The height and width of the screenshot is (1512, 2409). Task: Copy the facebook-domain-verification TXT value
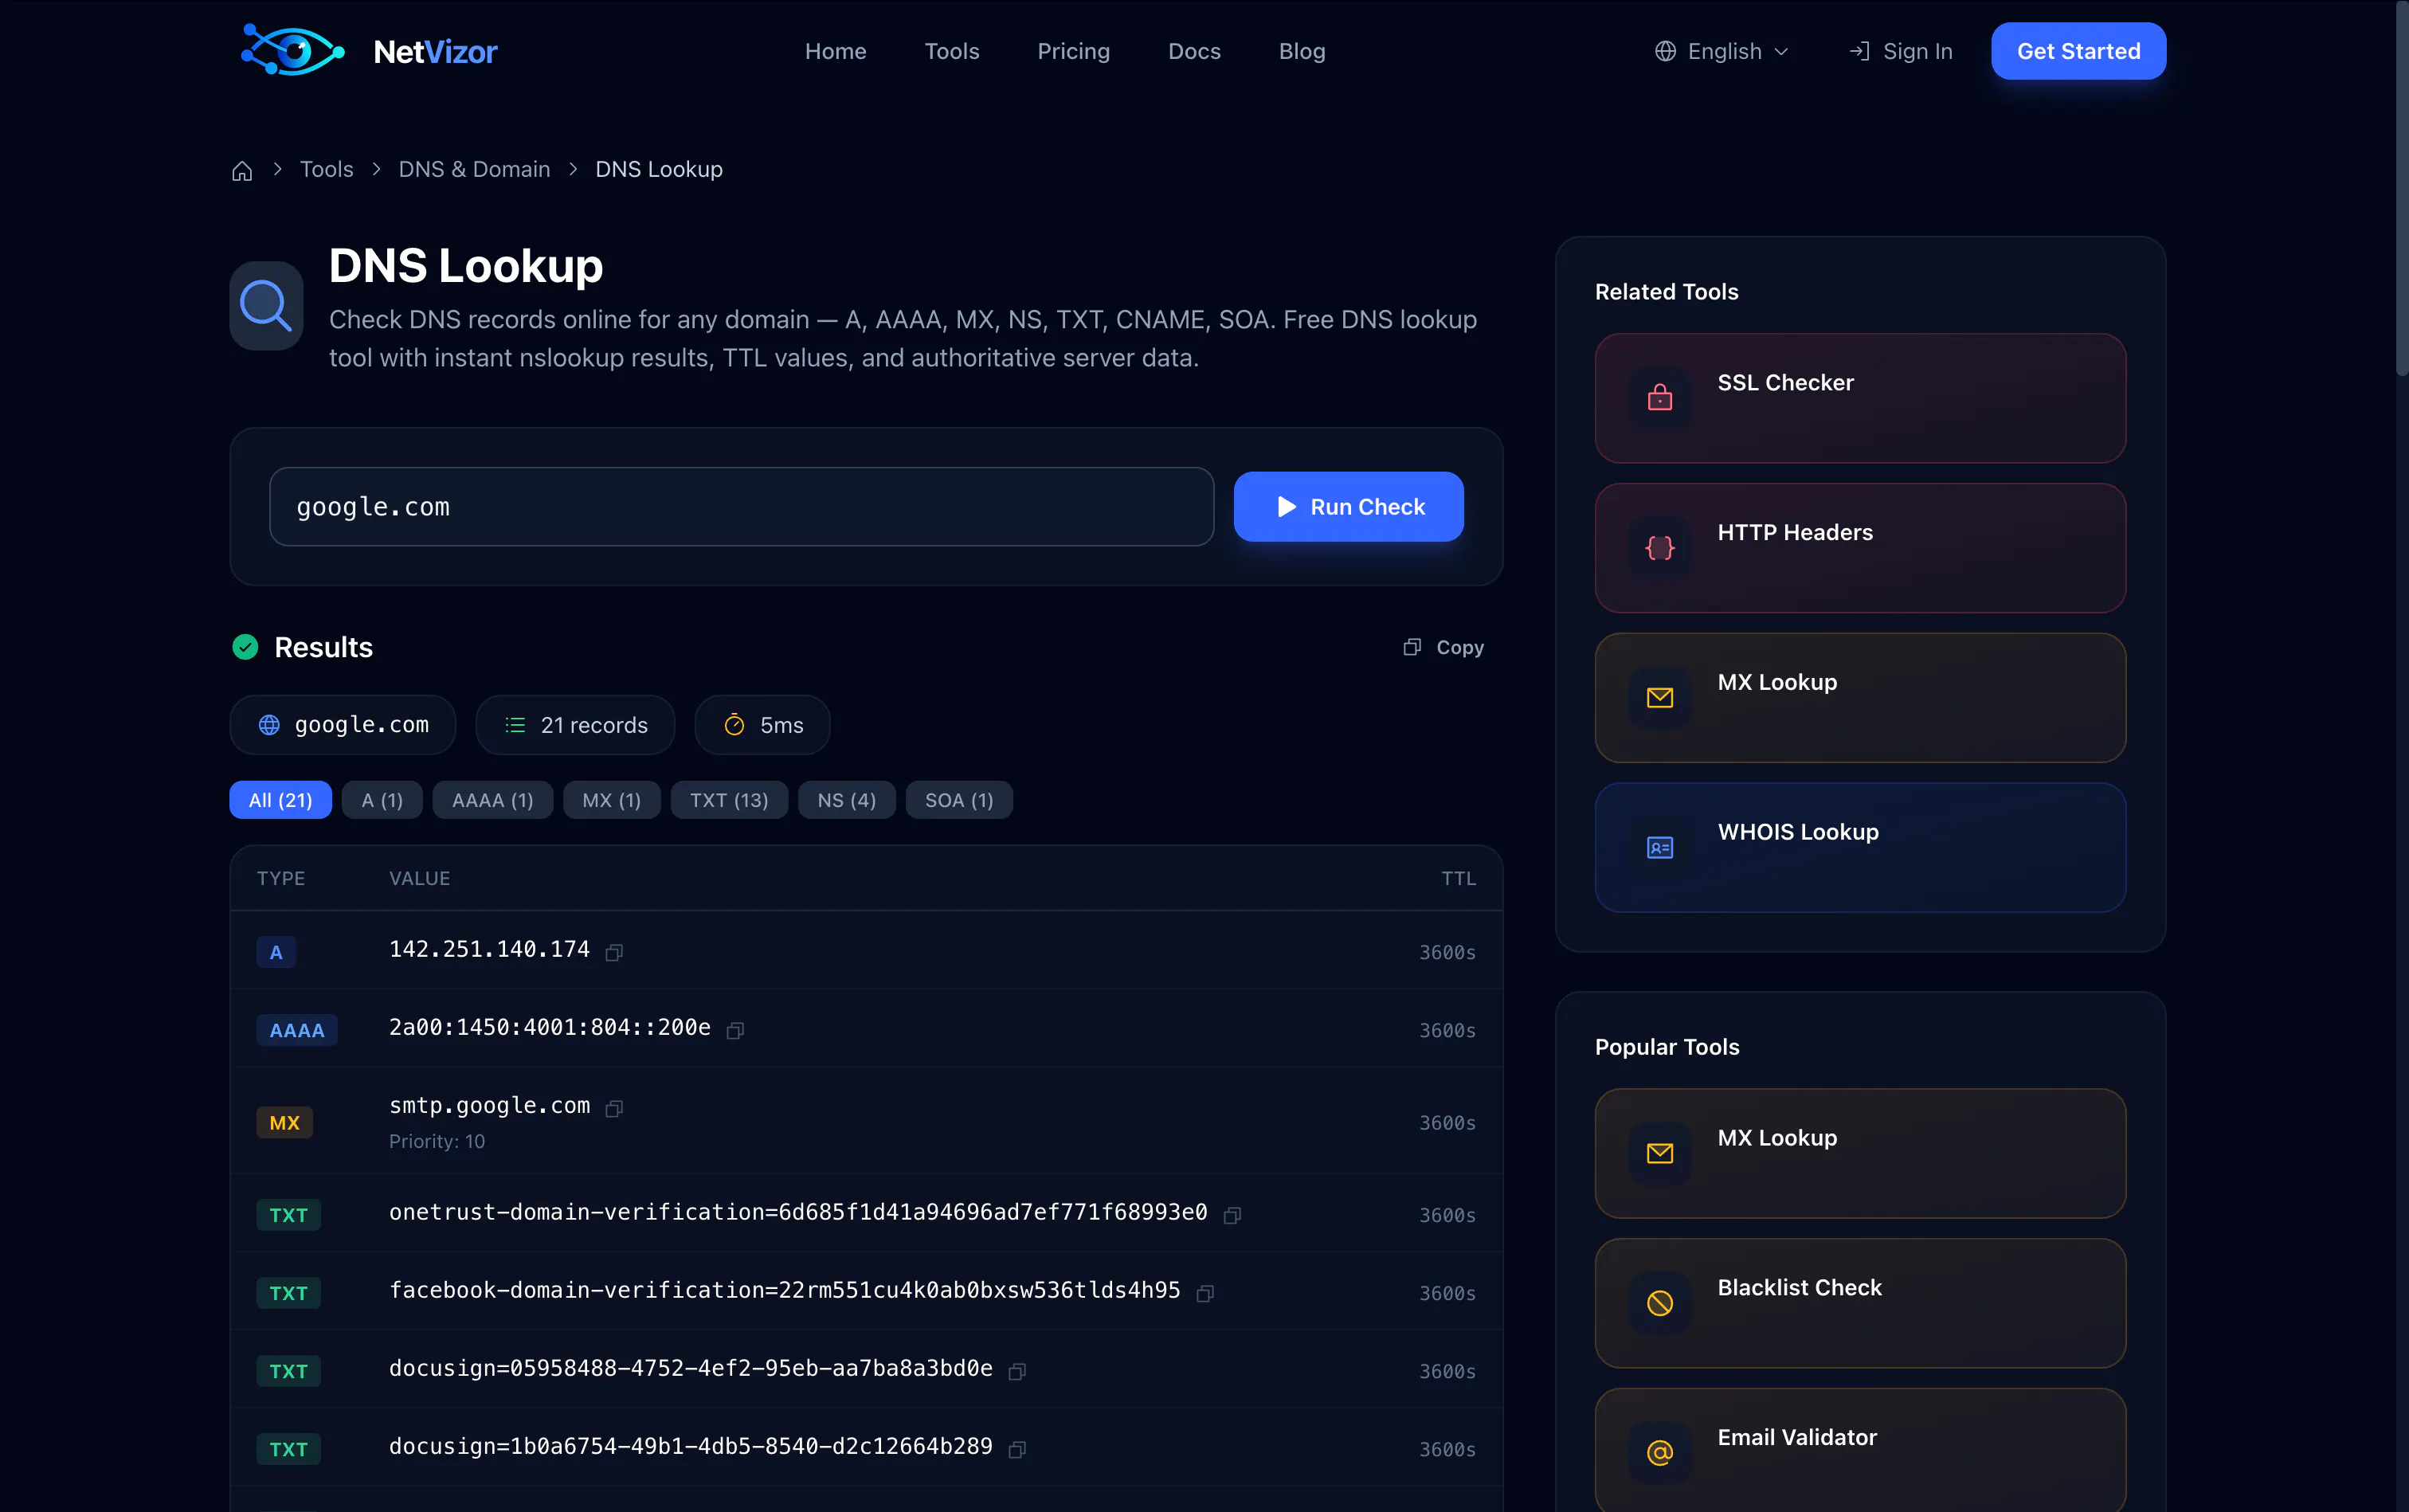tap(1205, 1293)
